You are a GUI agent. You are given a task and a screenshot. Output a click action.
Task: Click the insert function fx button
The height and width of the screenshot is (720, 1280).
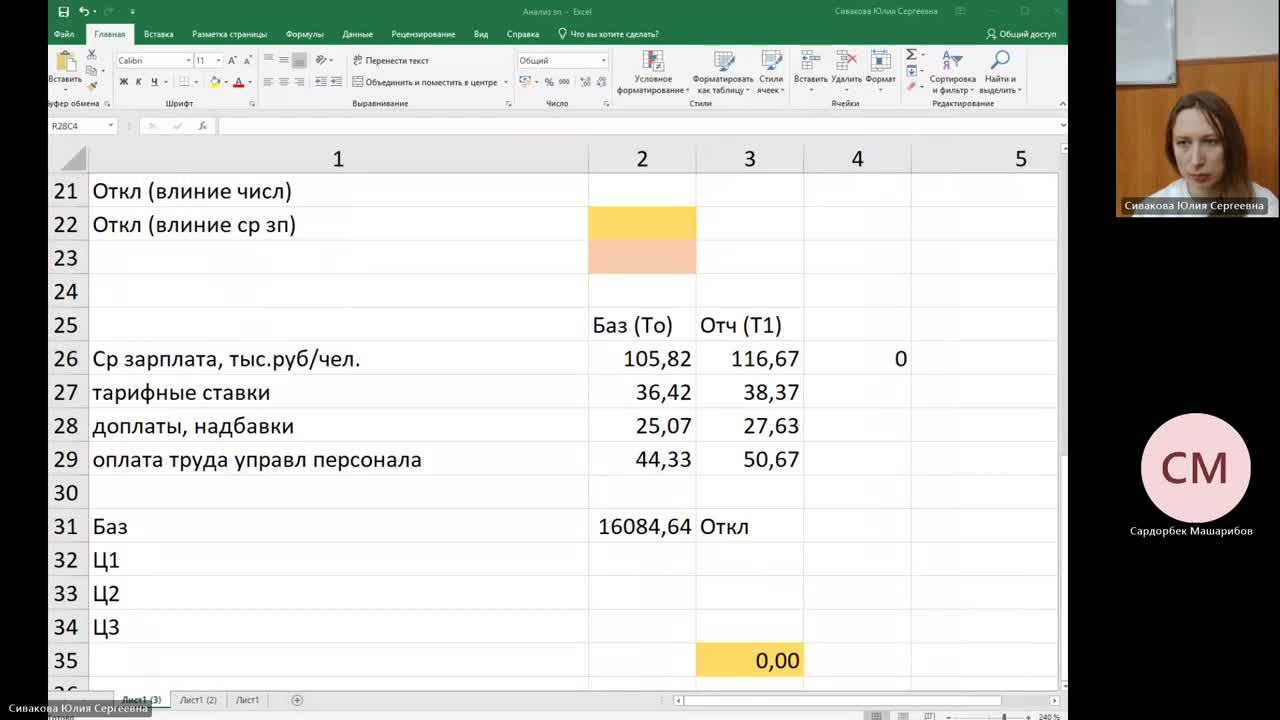click(202, 126)
